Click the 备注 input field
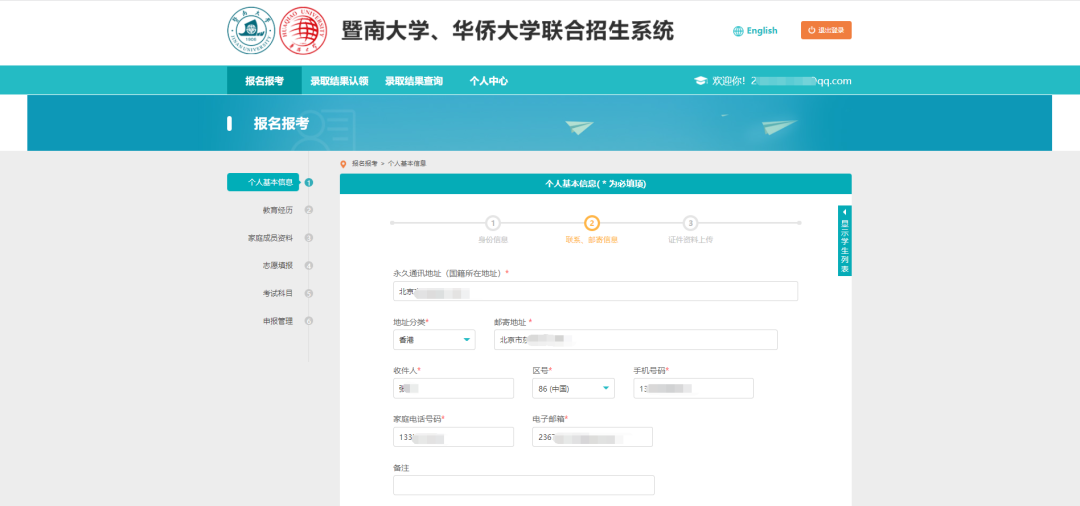The width and height of the screenshot is (1080, 506). pos(523,485)
